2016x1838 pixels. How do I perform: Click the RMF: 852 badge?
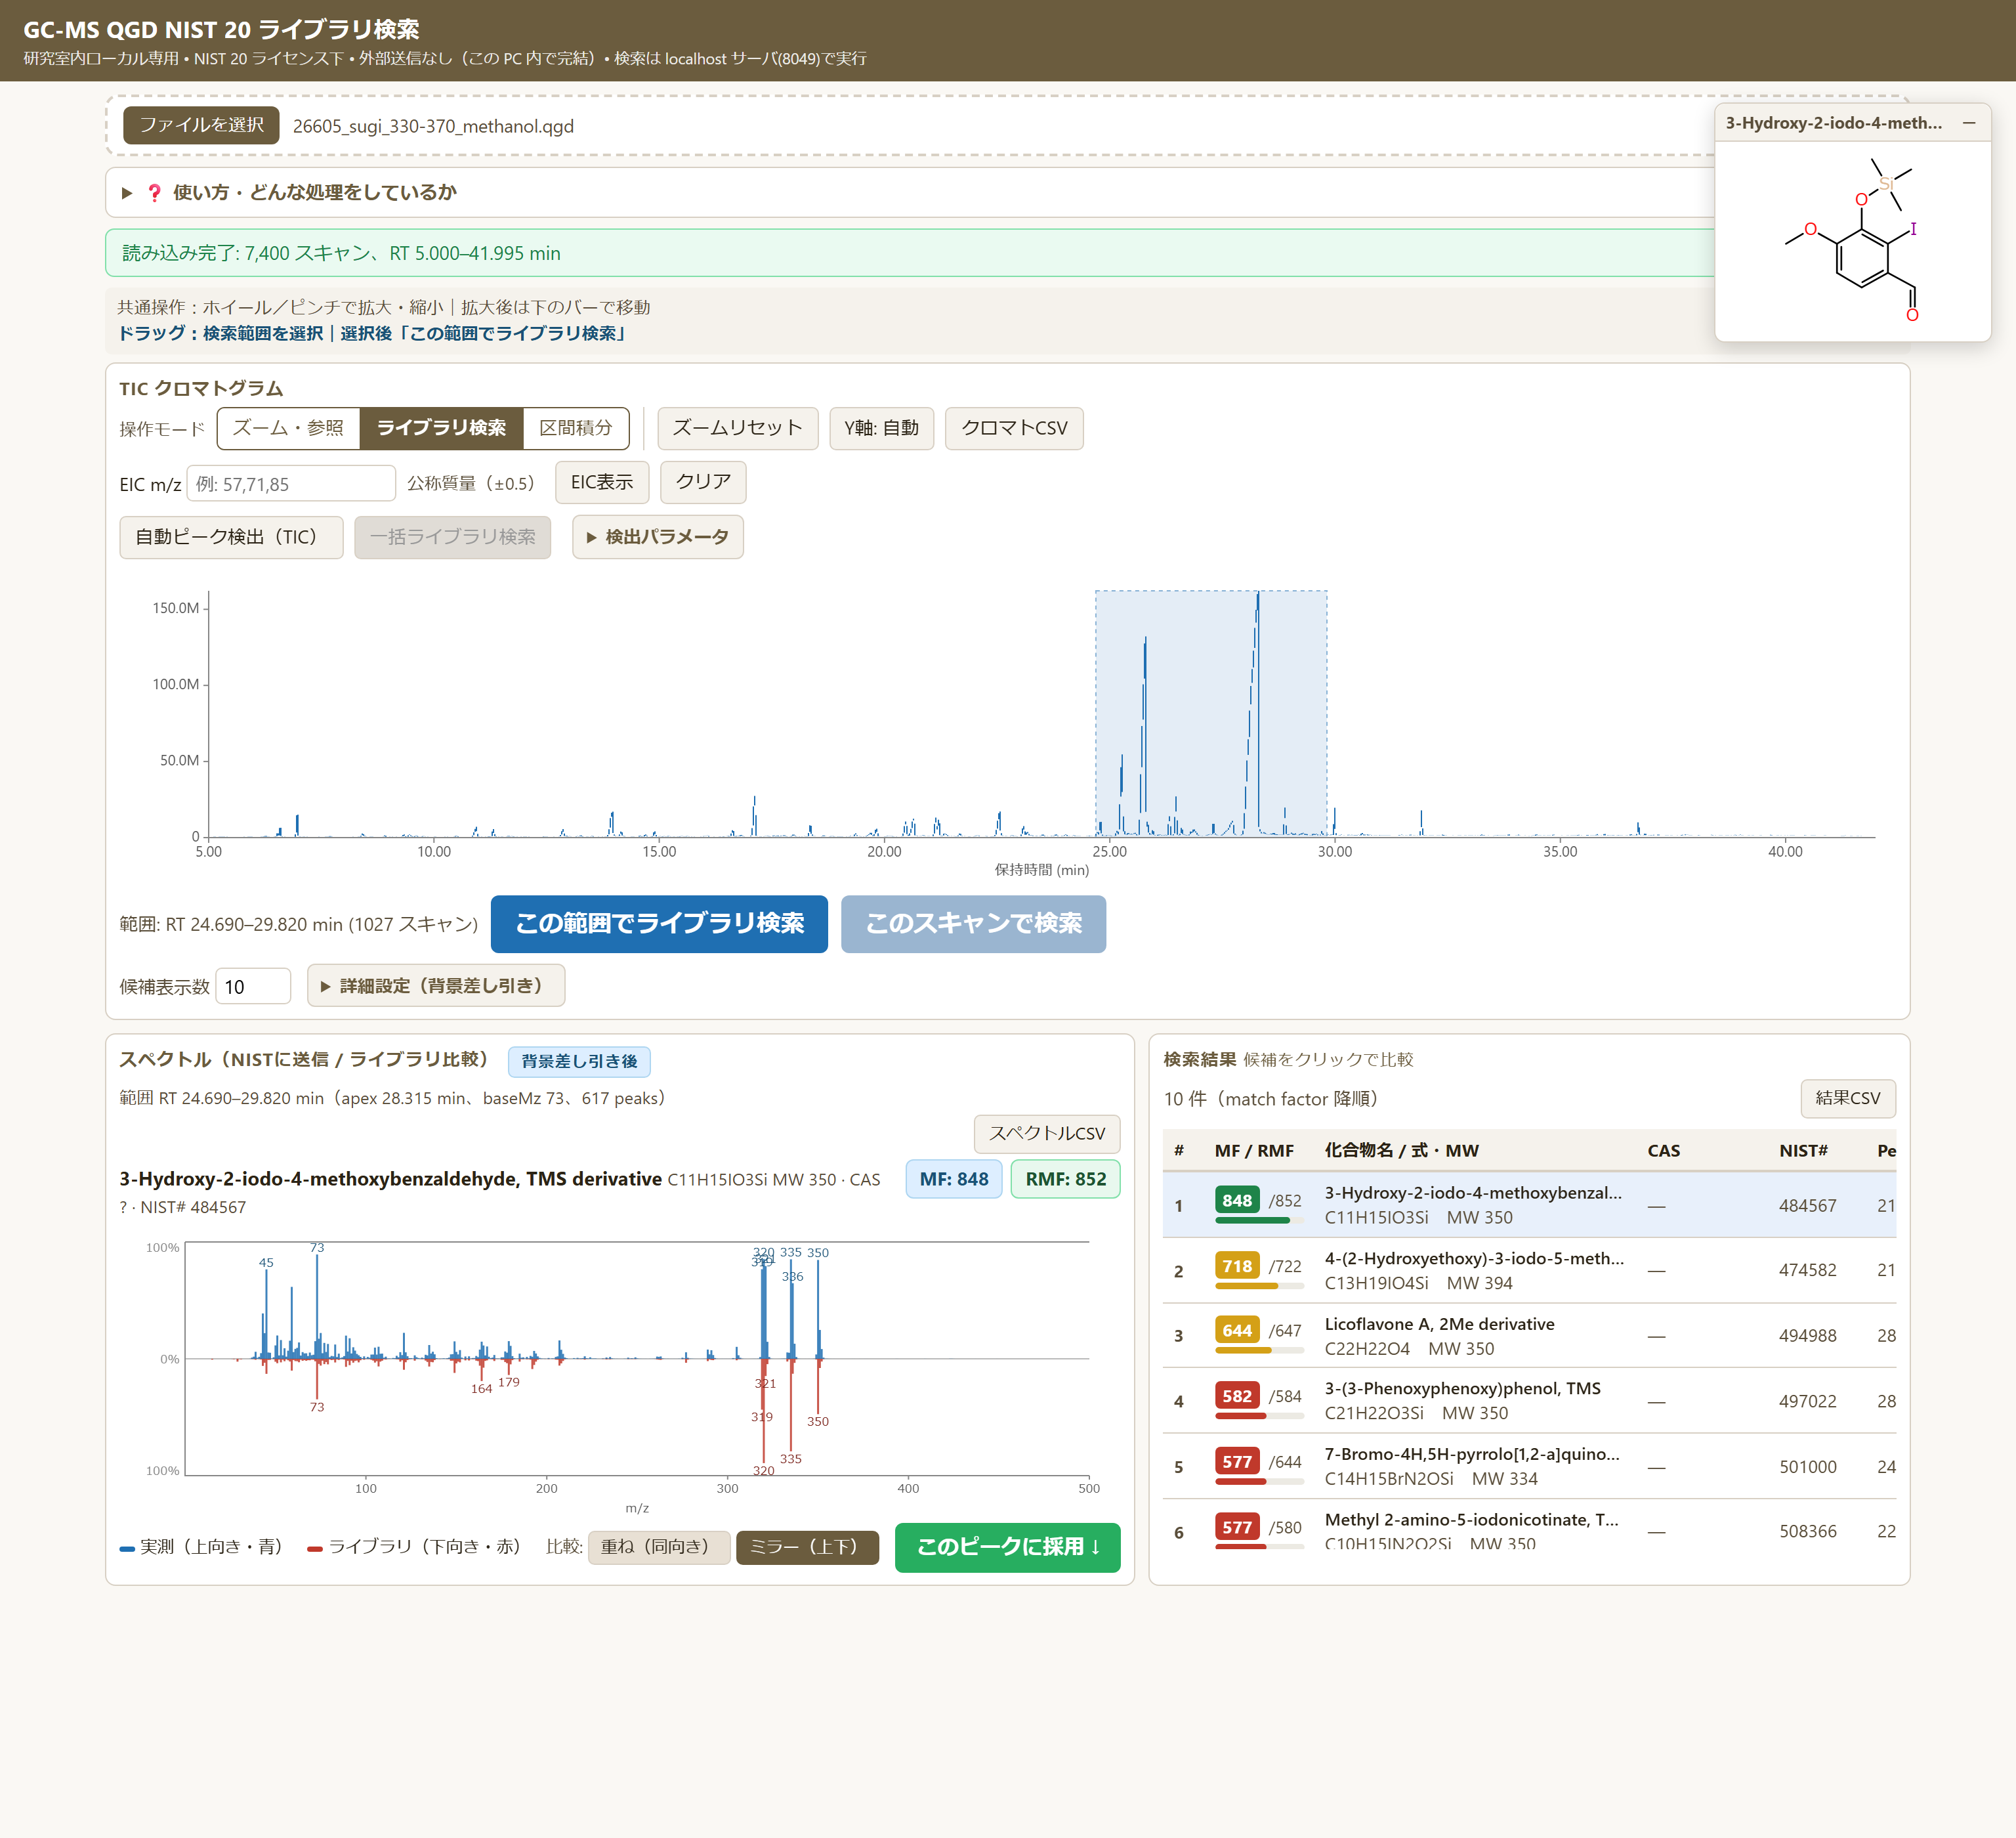pyautogui.click(x=1066, y=1179)
